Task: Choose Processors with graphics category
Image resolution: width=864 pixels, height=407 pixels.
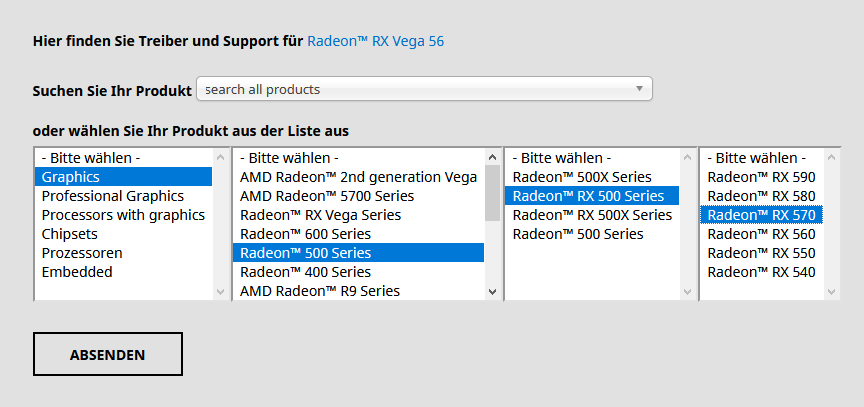Action: point(123,215)
